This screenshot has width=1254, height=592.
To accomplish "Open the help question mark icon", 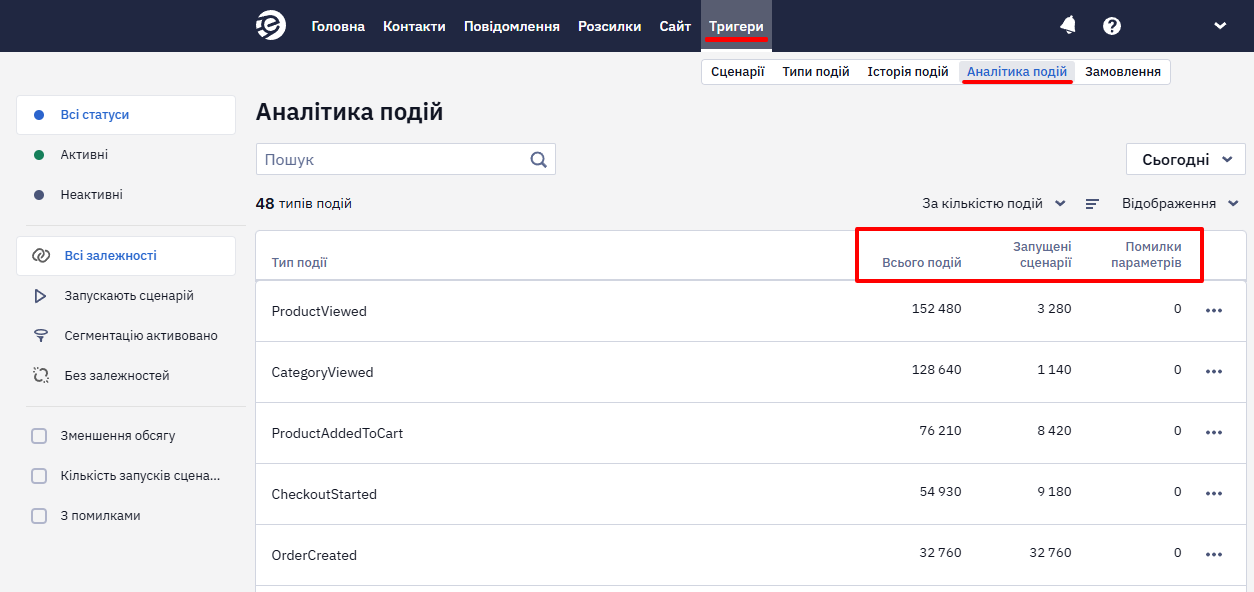I will tap(1112, 26).
